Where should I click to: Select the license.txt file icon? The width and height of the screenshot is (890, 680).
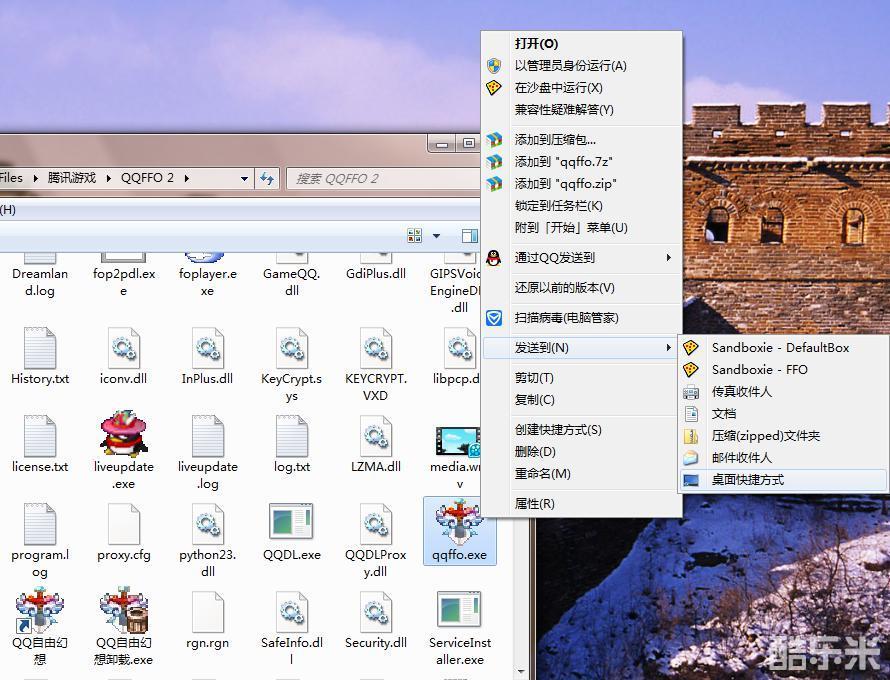pyautogui.click(x=40, y=436)
